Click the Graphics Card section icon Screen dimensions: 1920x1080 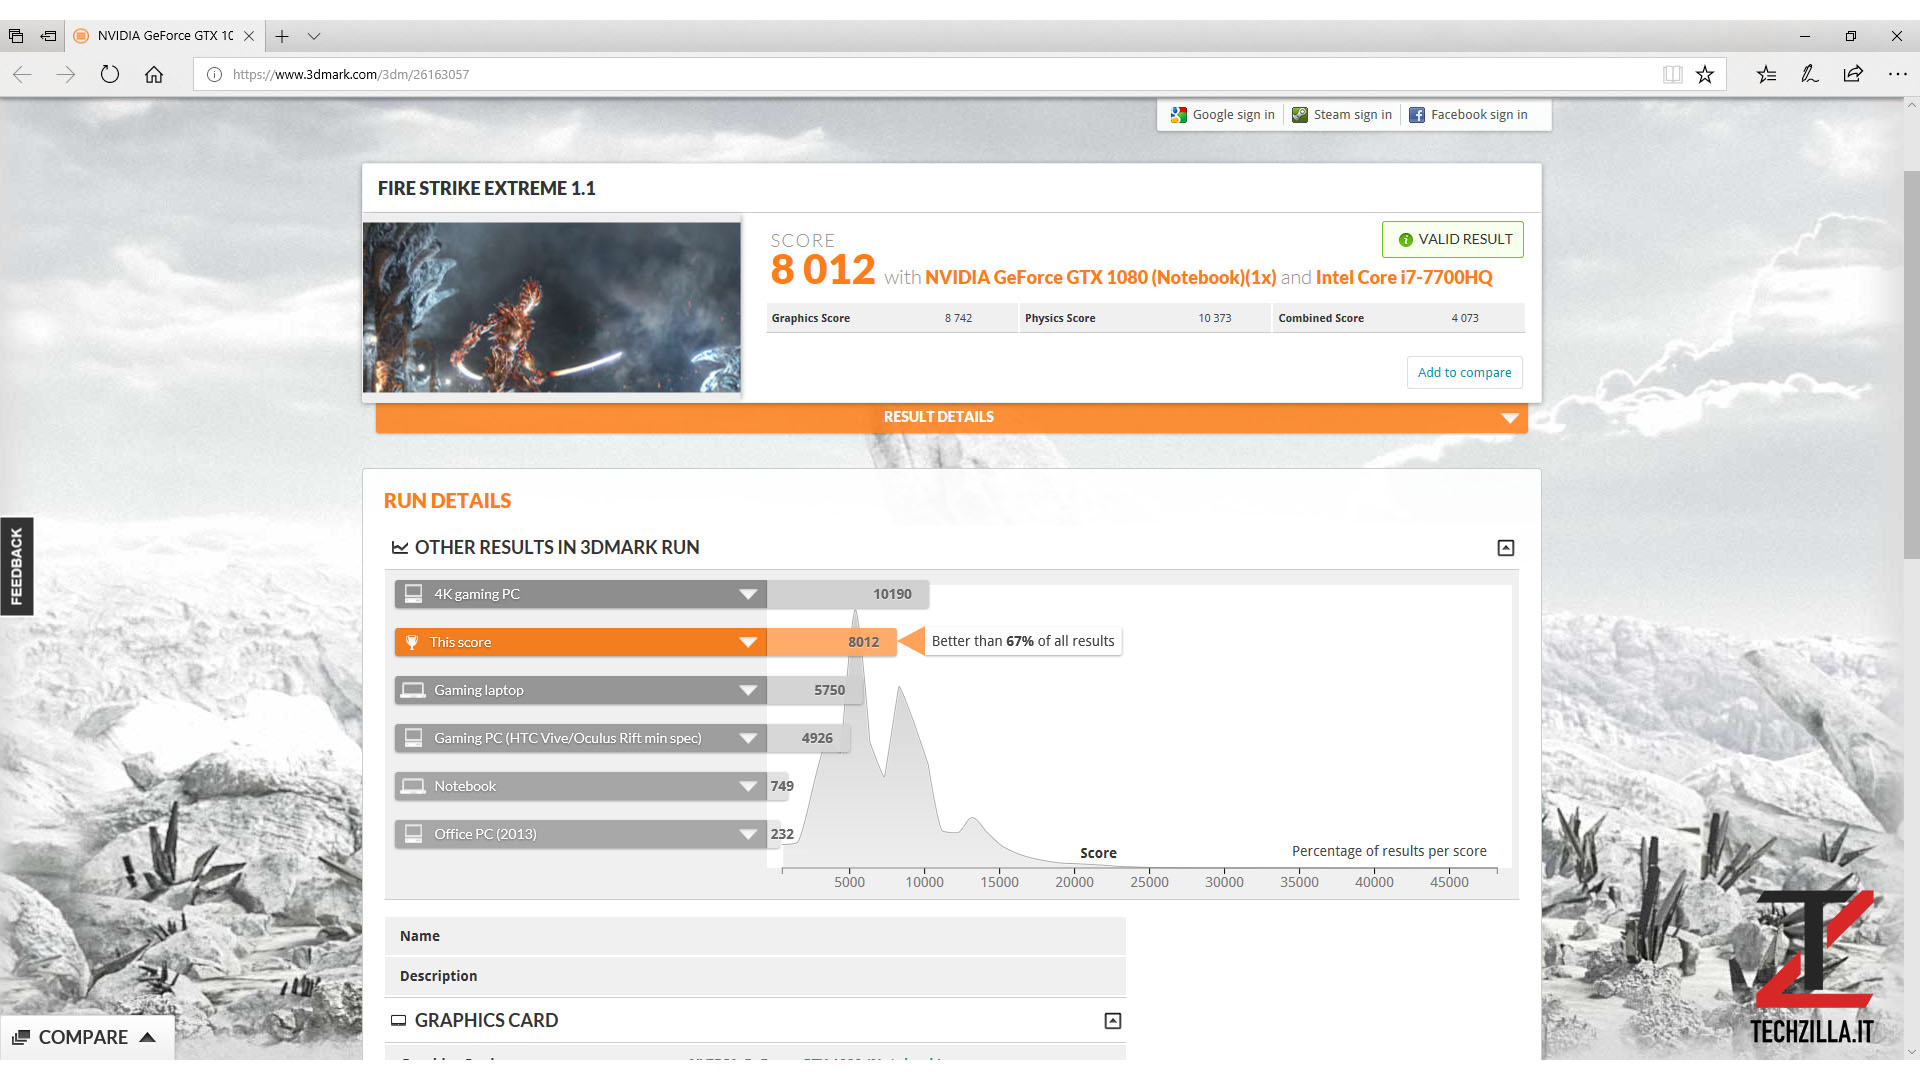[x=398, y=1021]
